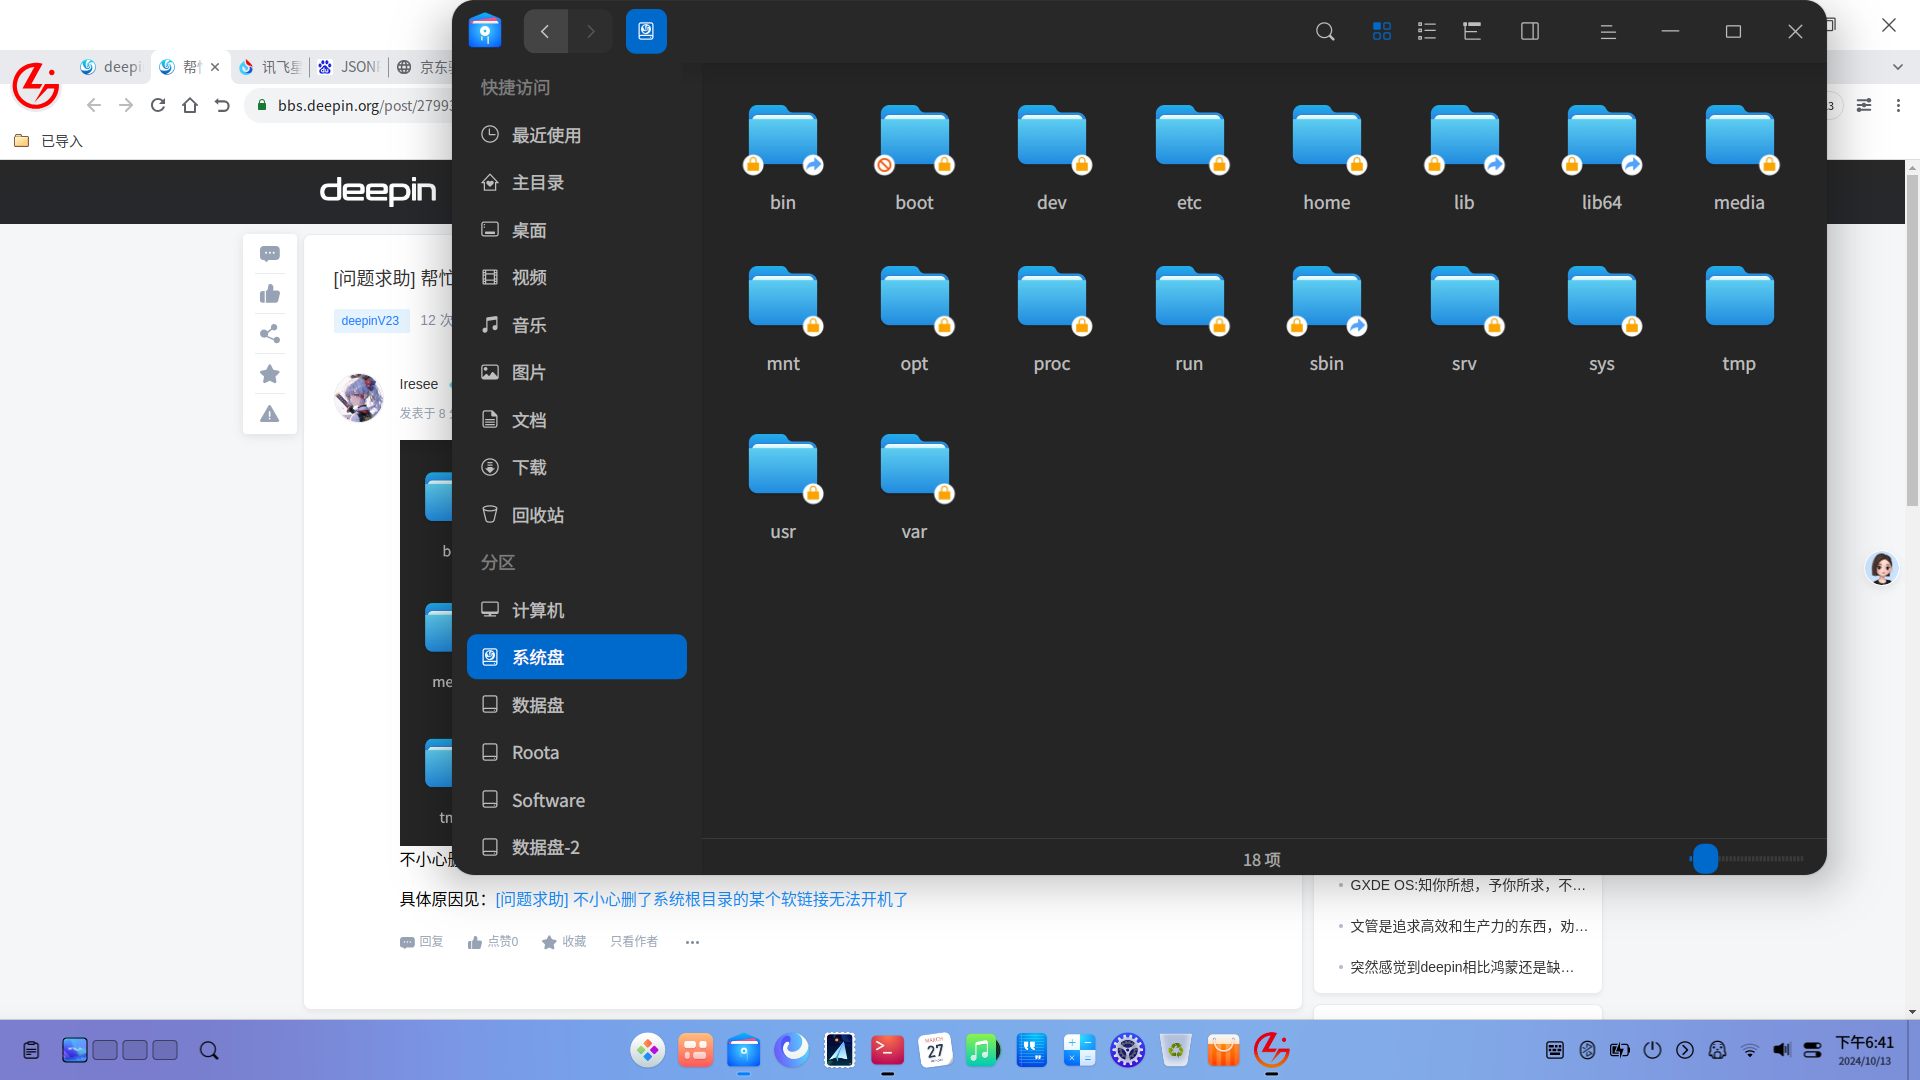The height and width of the screenshot is (1080, 1920).
Task: Open 图片 sidebar entry
Action: click(x=577, y=373)
